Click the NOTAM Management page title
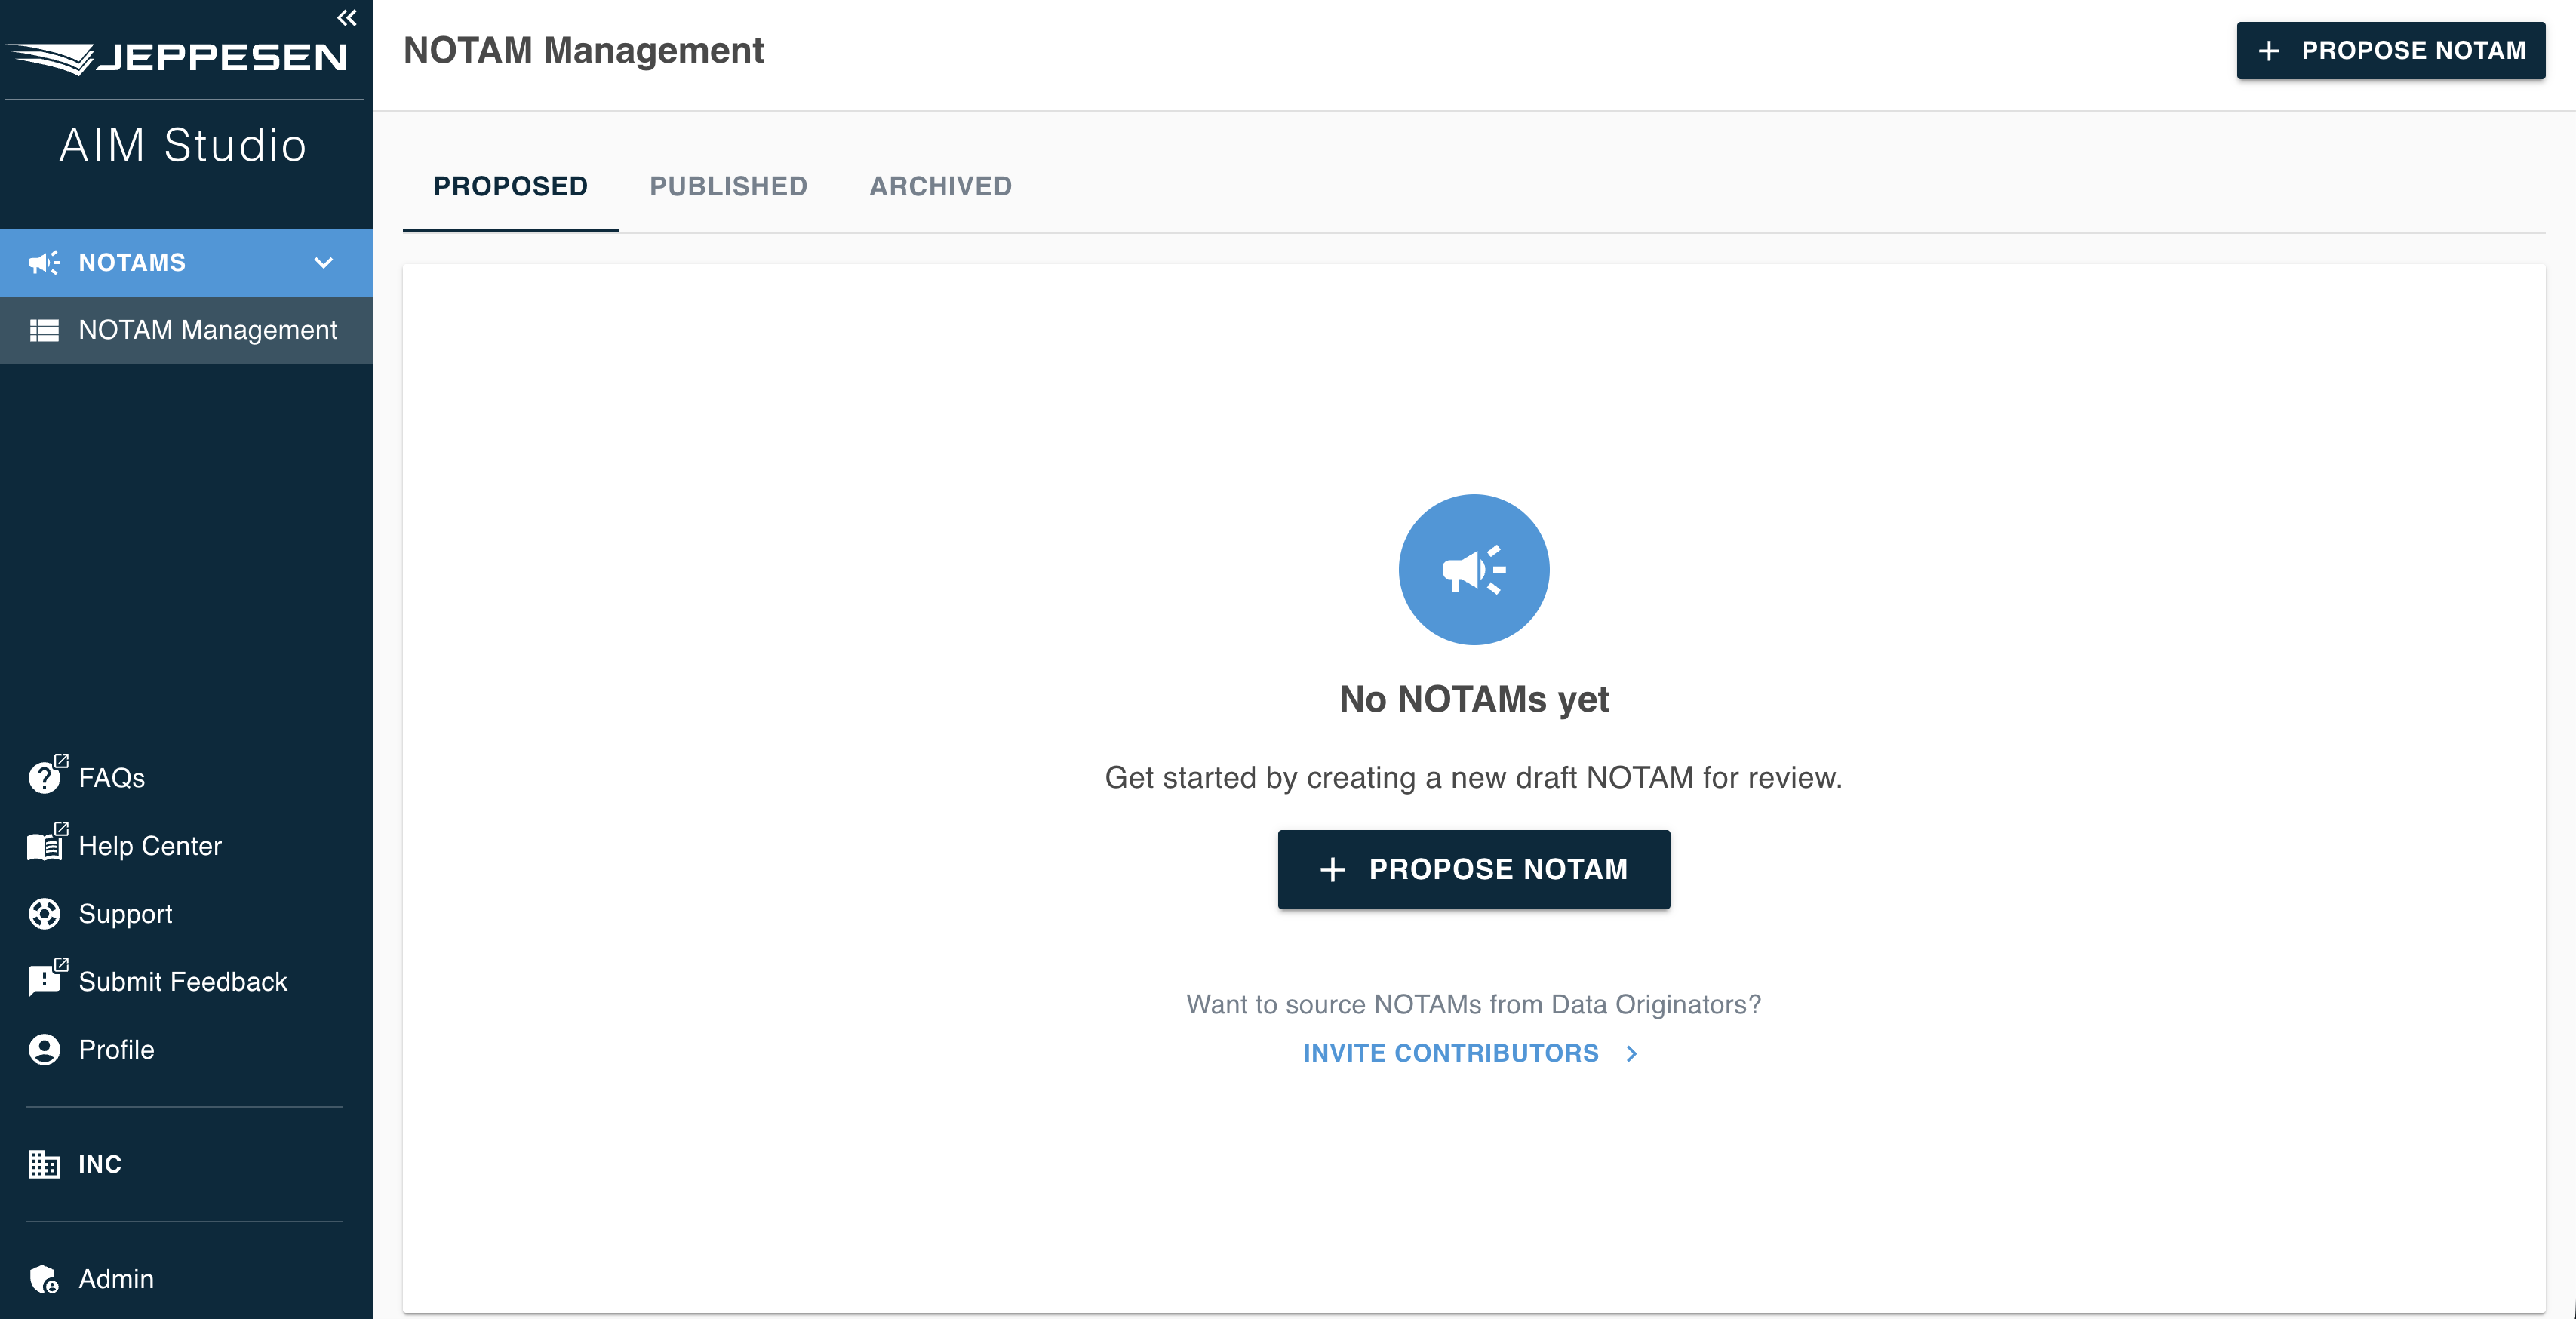The image size is (2576, 1319). coord(583,51)
